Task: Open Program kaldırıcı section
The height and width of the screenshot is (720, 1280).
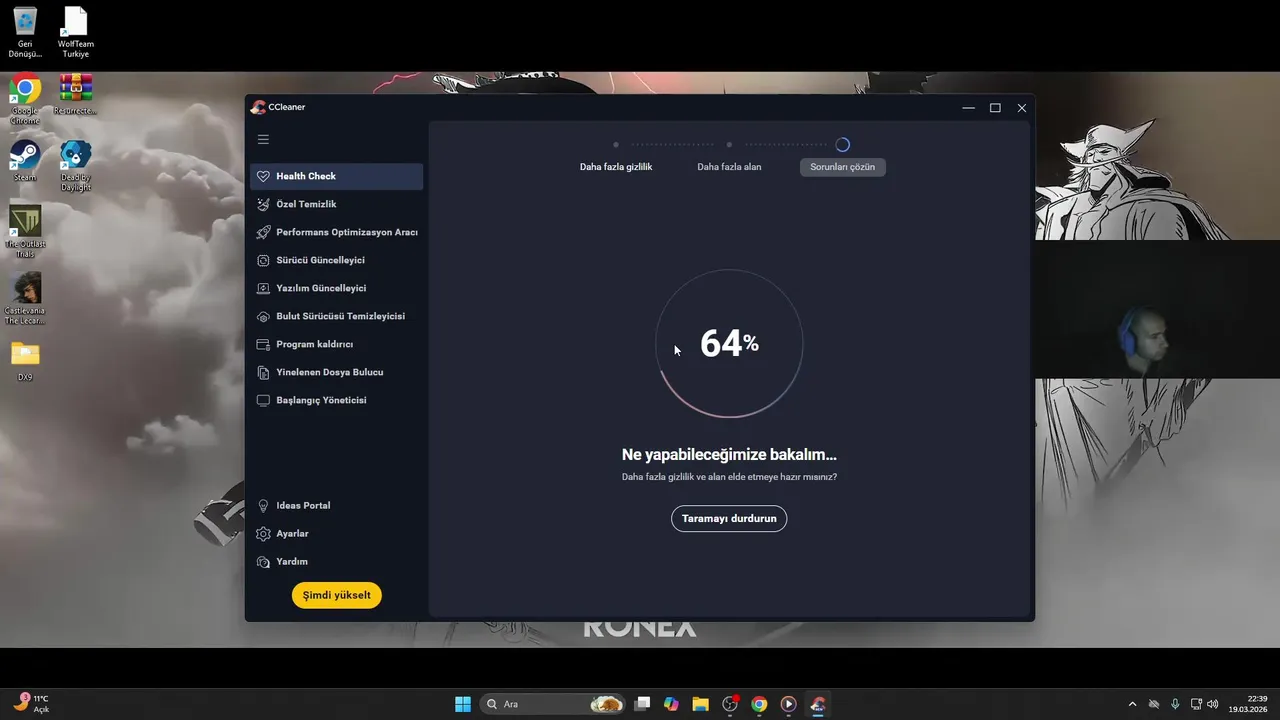Action: coord(337,344)
